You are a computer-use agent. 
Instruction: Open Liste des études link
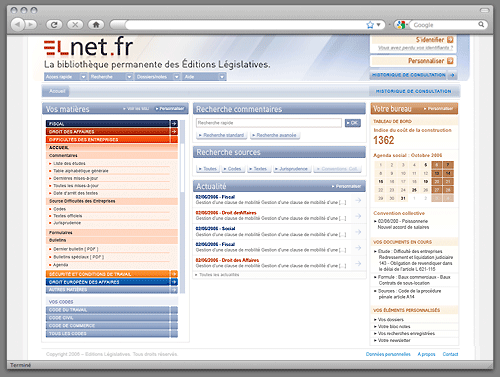(69, 163)
